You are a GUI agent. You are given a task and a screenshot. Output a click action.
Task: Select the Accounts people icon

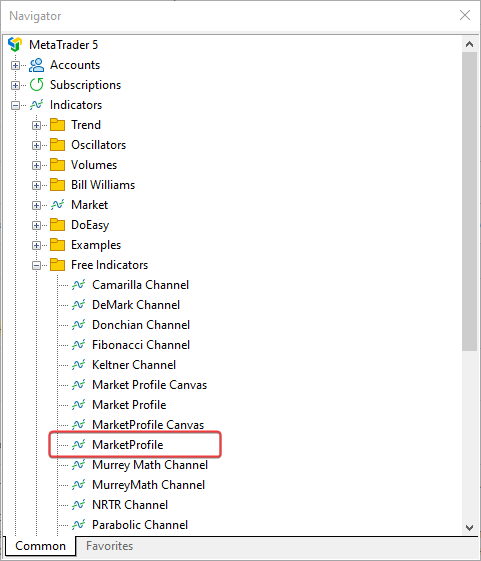[37, 65]
